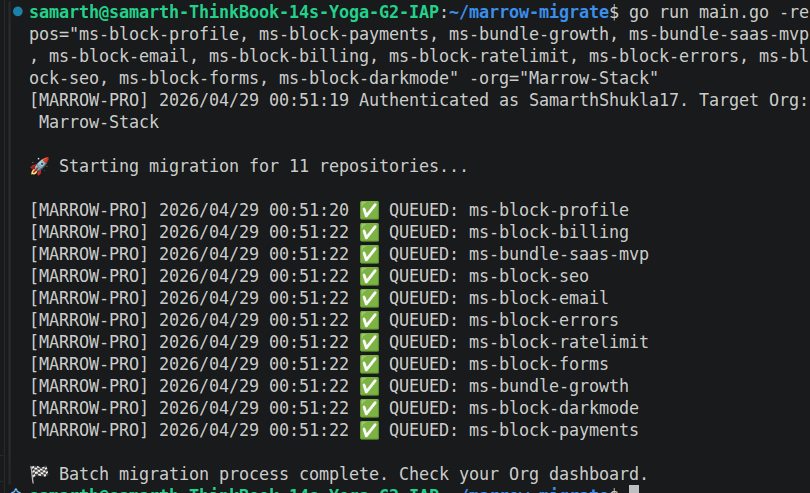Click green checkmark on ms-block-seo row

tap(369, 276)
